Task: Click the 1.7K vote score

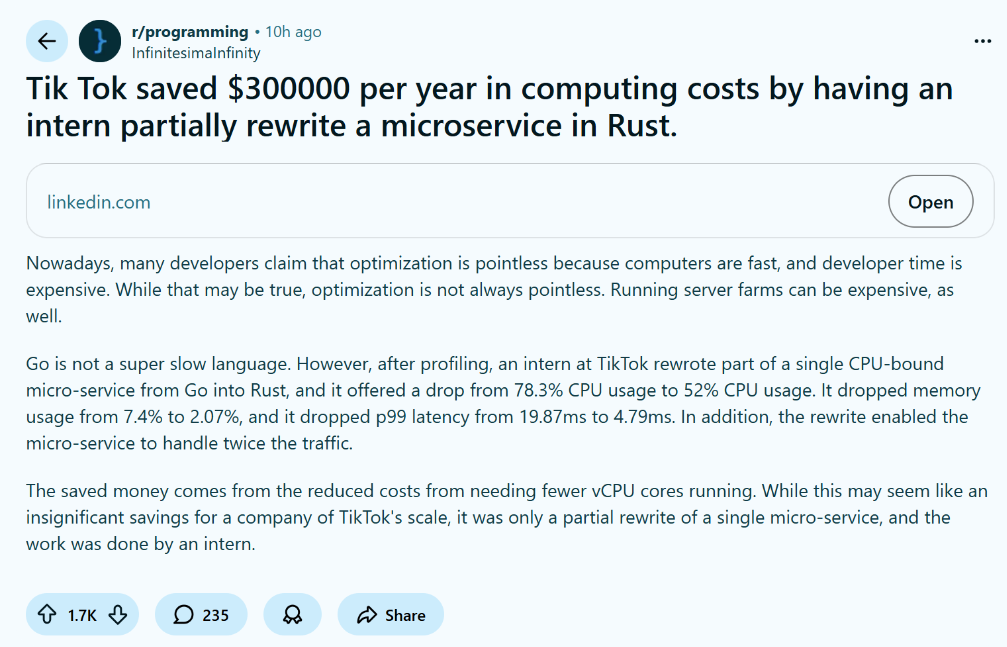Action: (x=82, y=615)
